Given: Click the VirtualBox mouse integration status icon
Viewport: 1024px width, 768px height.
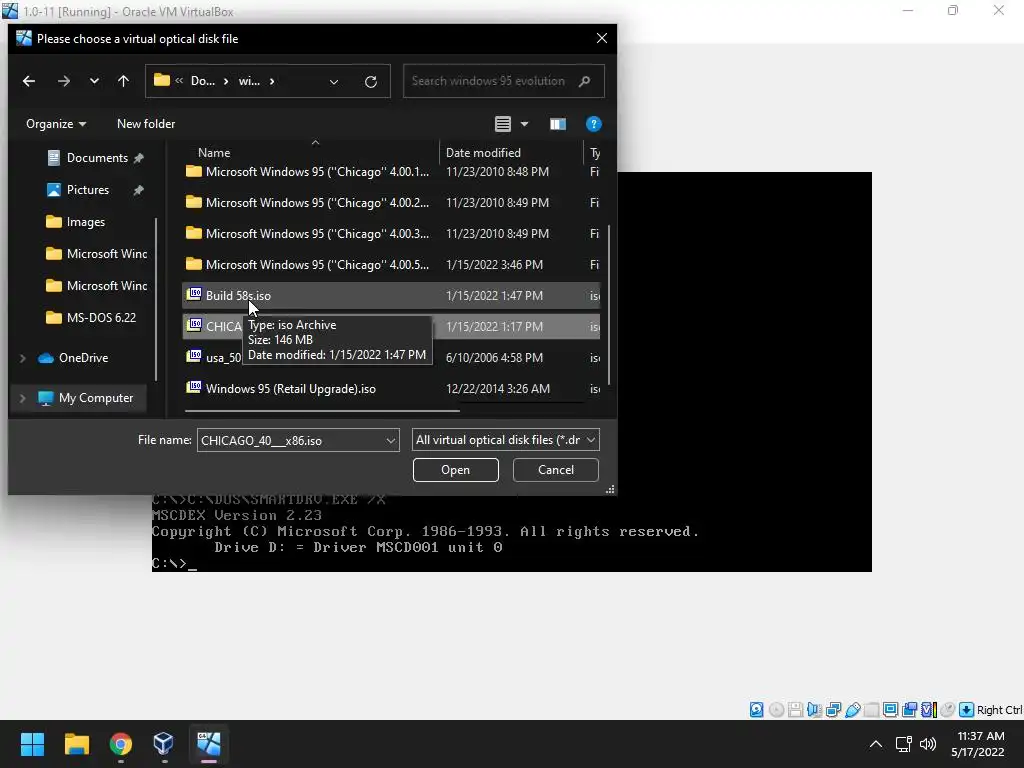Looking at the screenshot, I should pyautogui.click(x=948, y=710).
